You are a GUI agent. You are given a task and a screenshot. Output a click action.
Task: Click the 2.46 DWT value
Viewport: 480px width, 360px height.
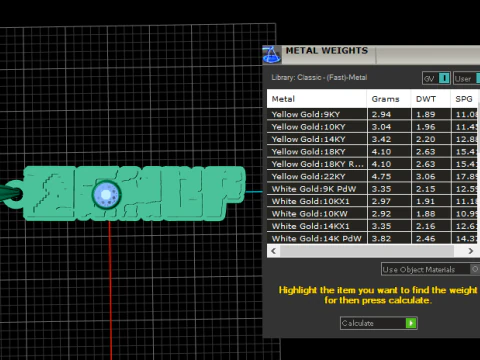point(425,238)
